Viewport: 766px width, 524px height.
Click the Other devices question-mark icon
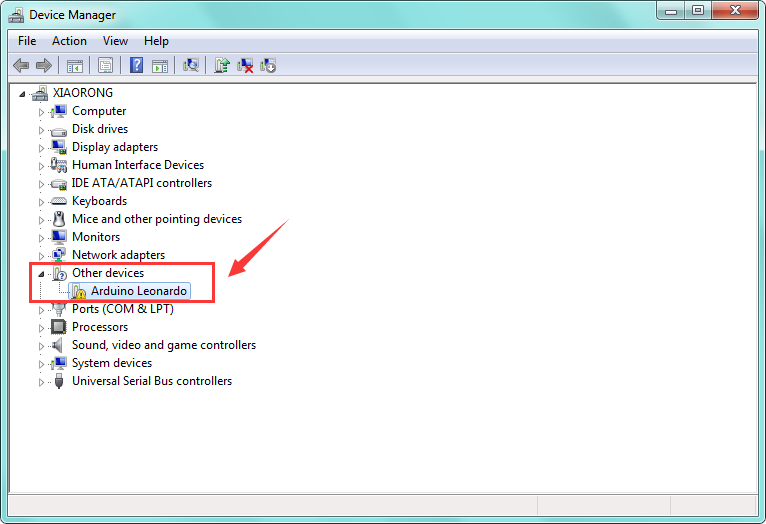coord(60,273)
